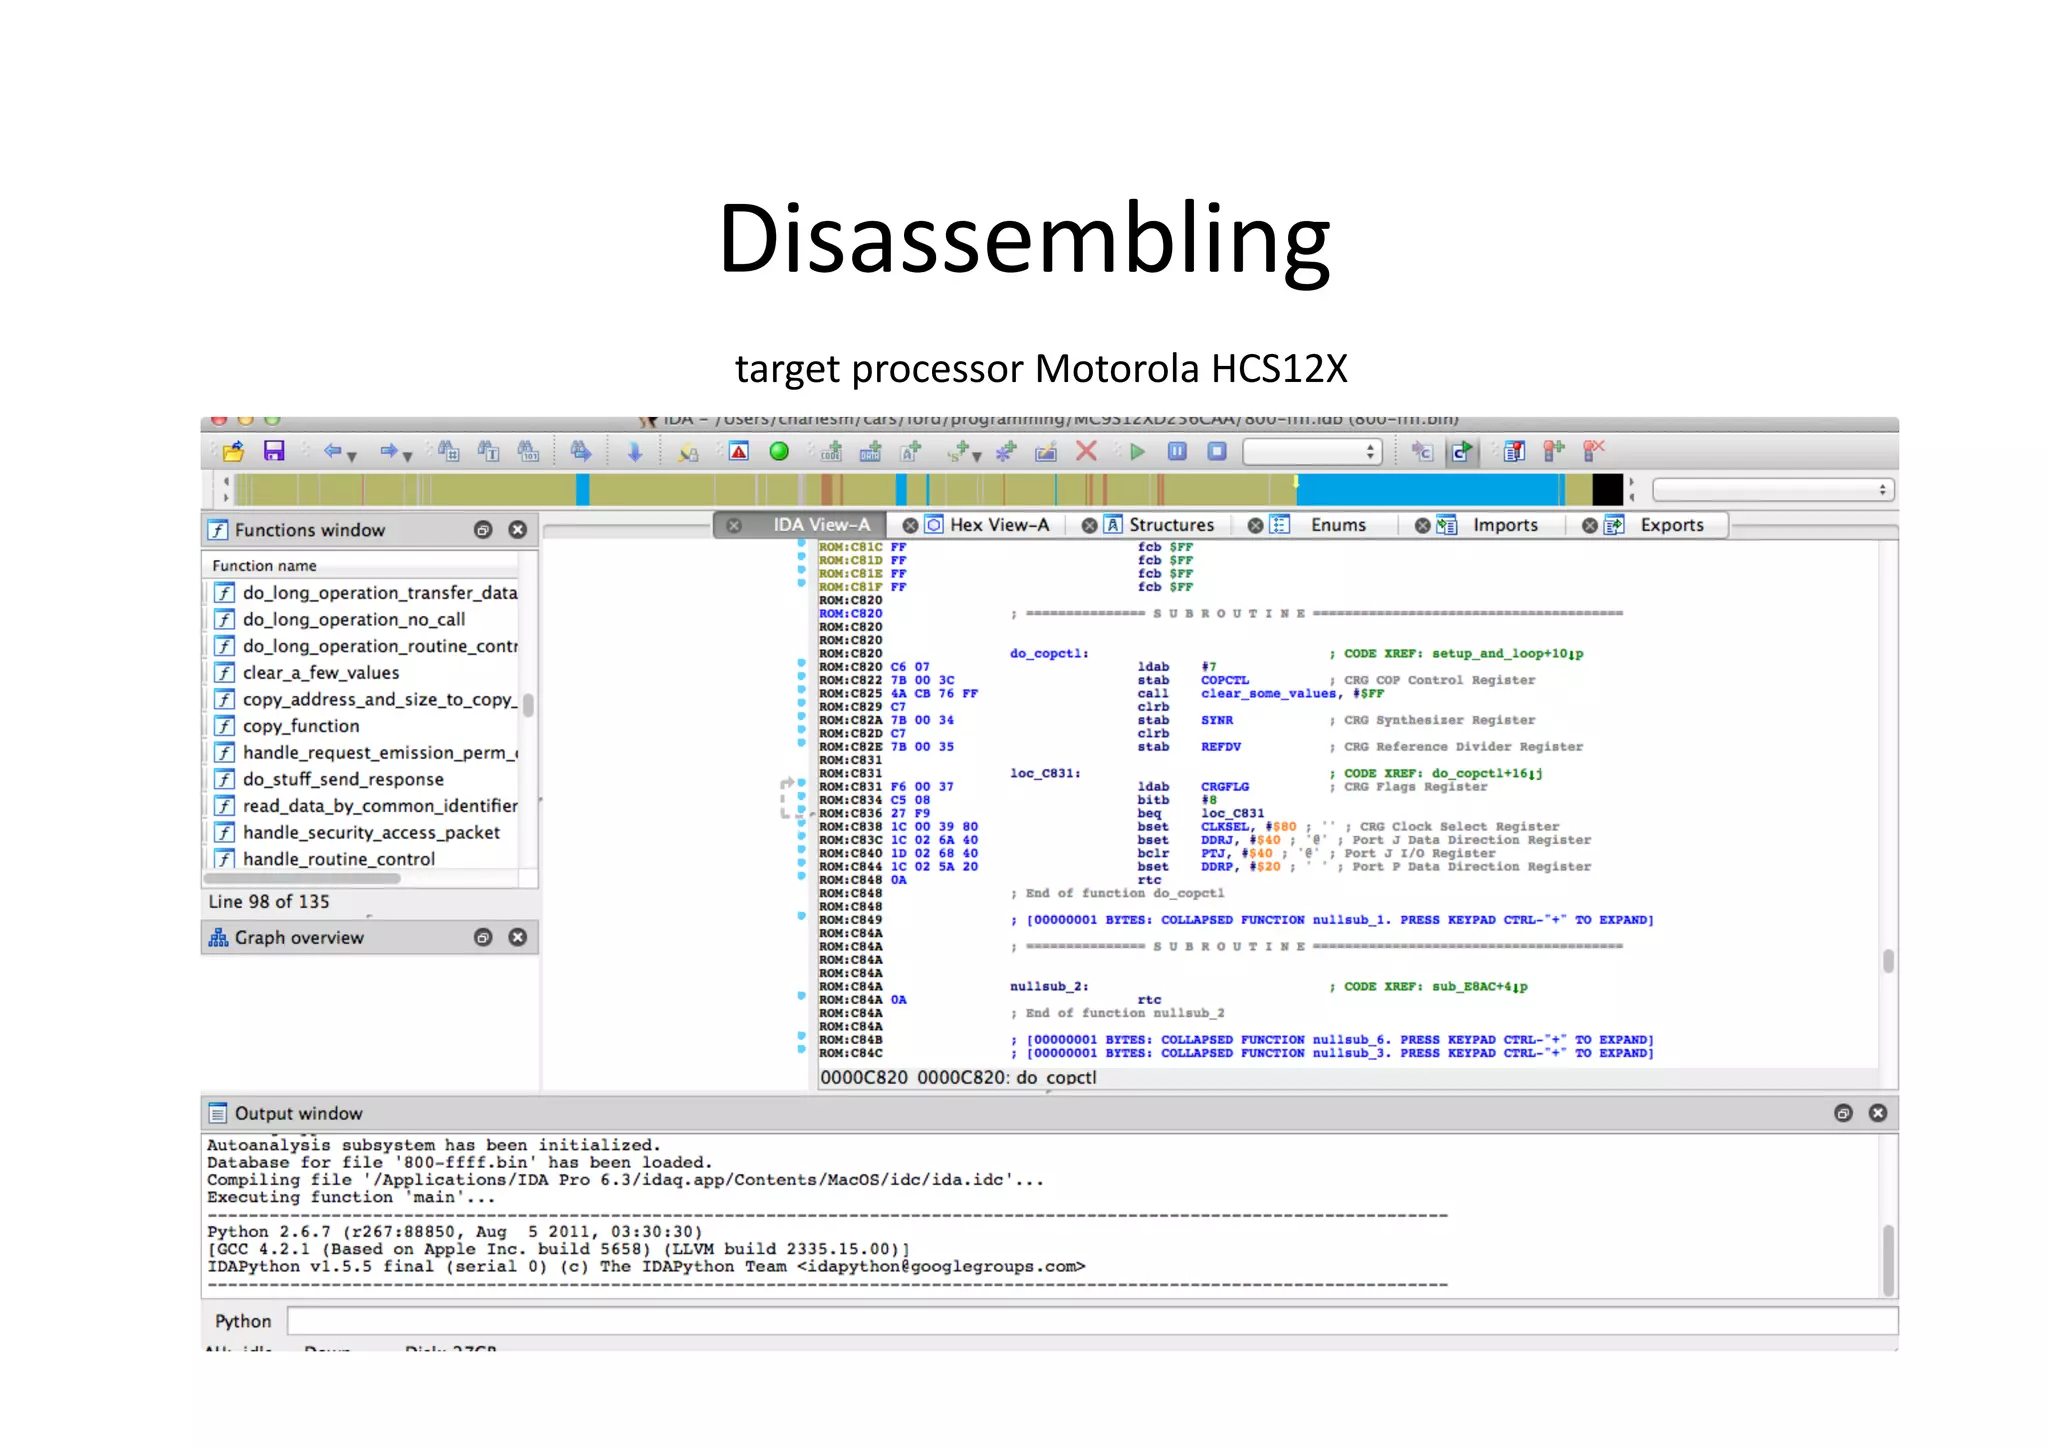This screenshot has height=1447, width=2048.
Task: Open the debugger selection combo box
Action: pyautogui.click(x=1312, y=452)
